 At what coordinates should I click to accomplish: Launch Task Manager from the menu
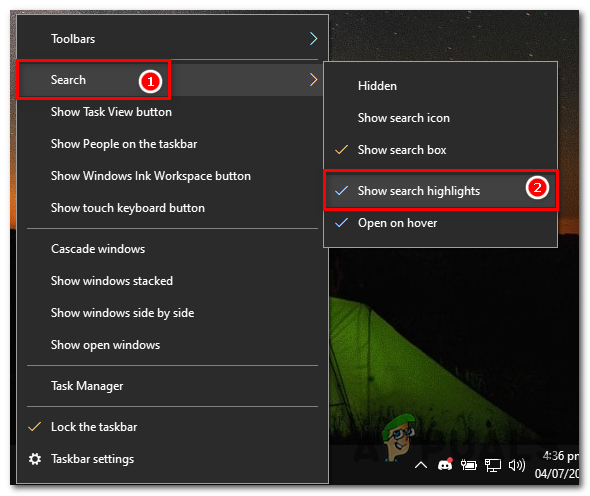(x=172, y=386)
